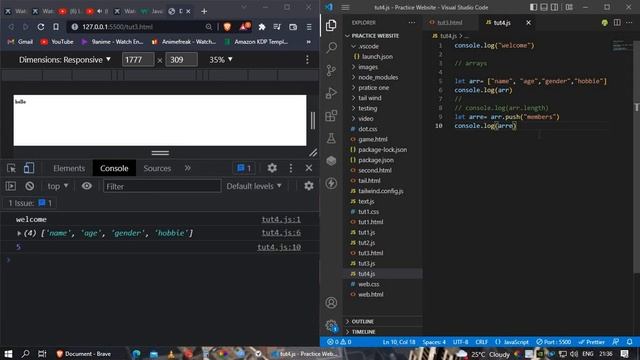
Task: Click viewport width field 1777
Action: (138, 60)
